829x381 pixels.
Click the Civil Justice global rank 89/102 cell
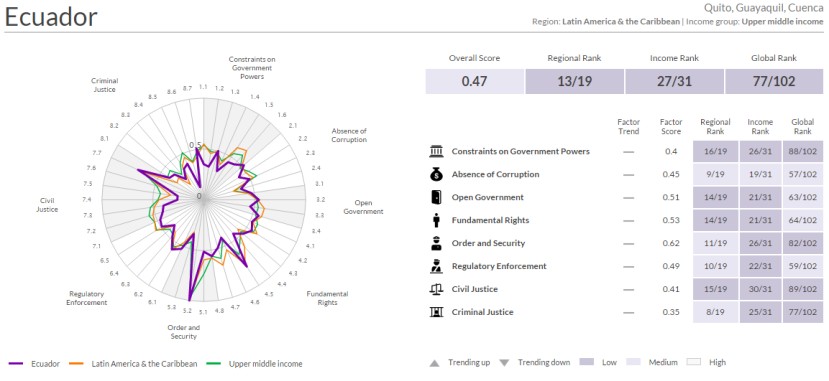click(803, 289)
